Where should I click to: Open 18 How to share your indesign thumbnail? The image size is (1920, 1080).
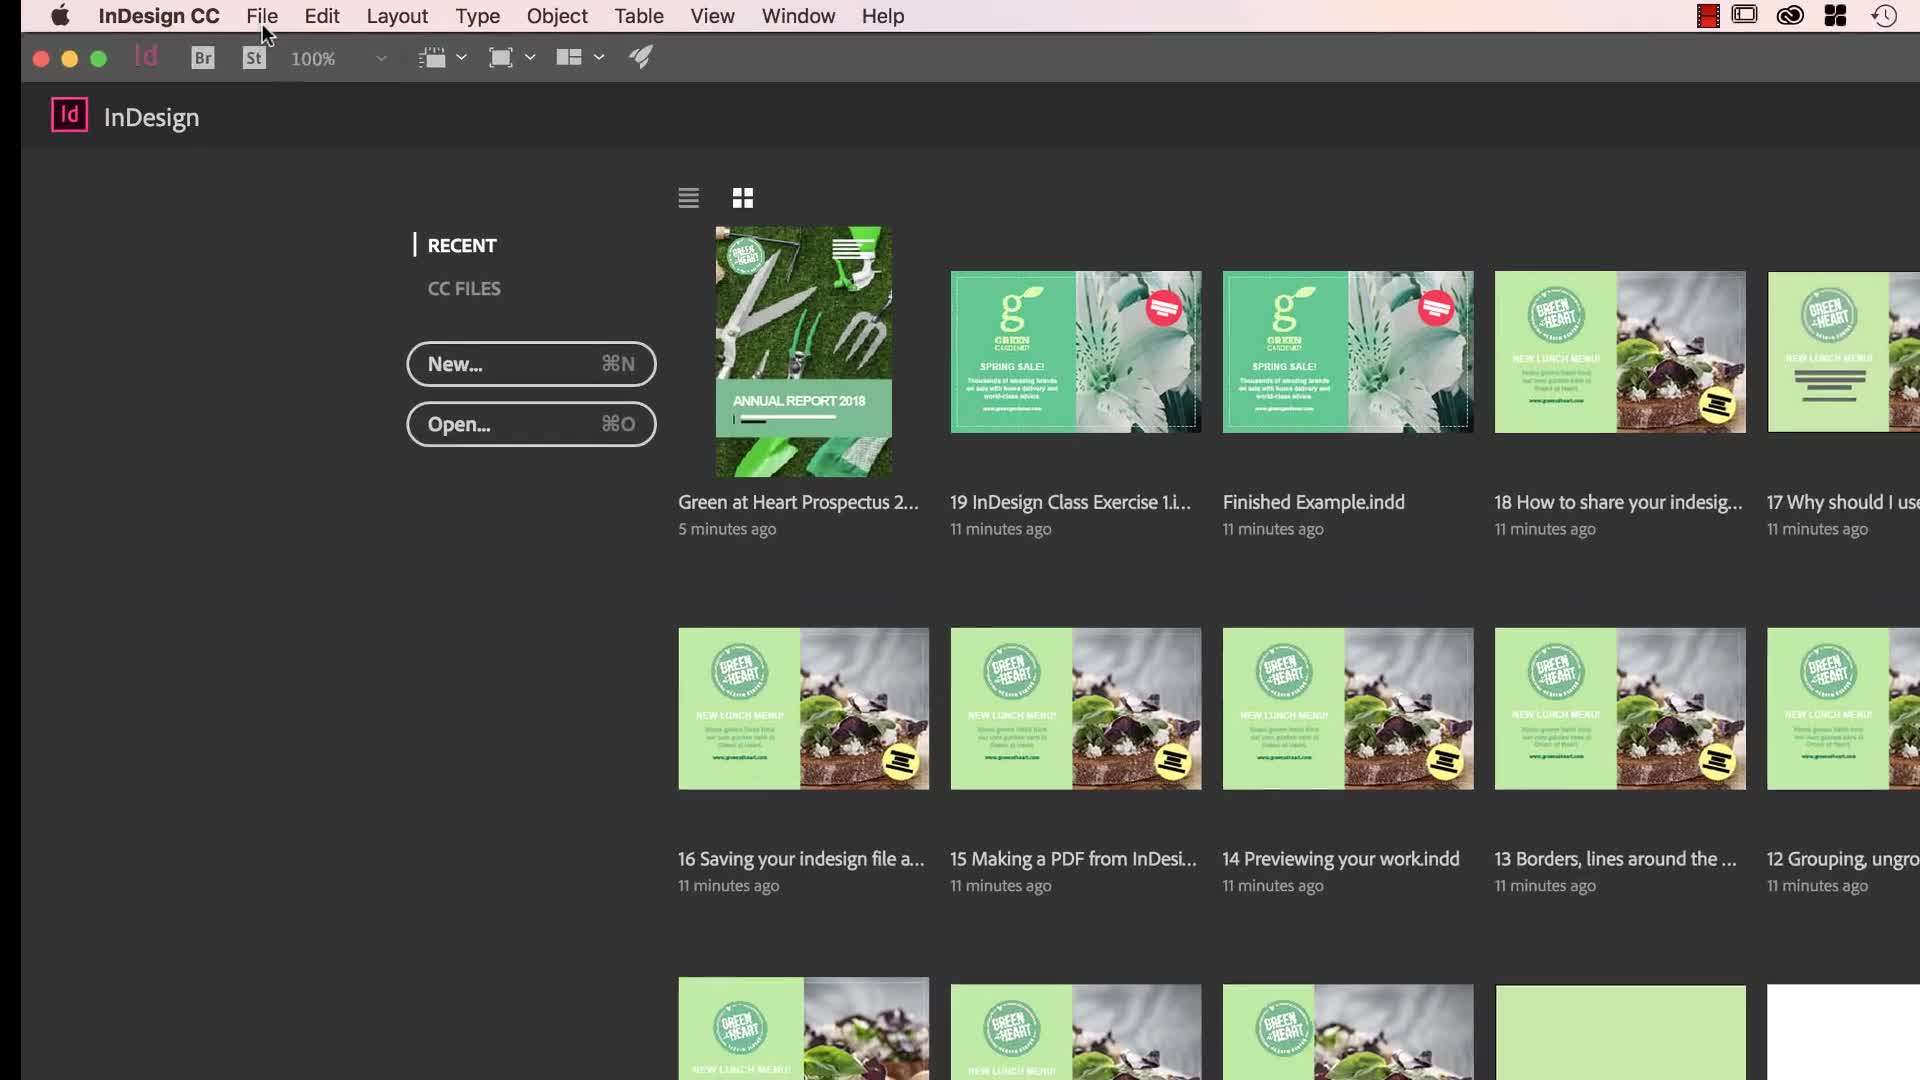(1620, 352)
